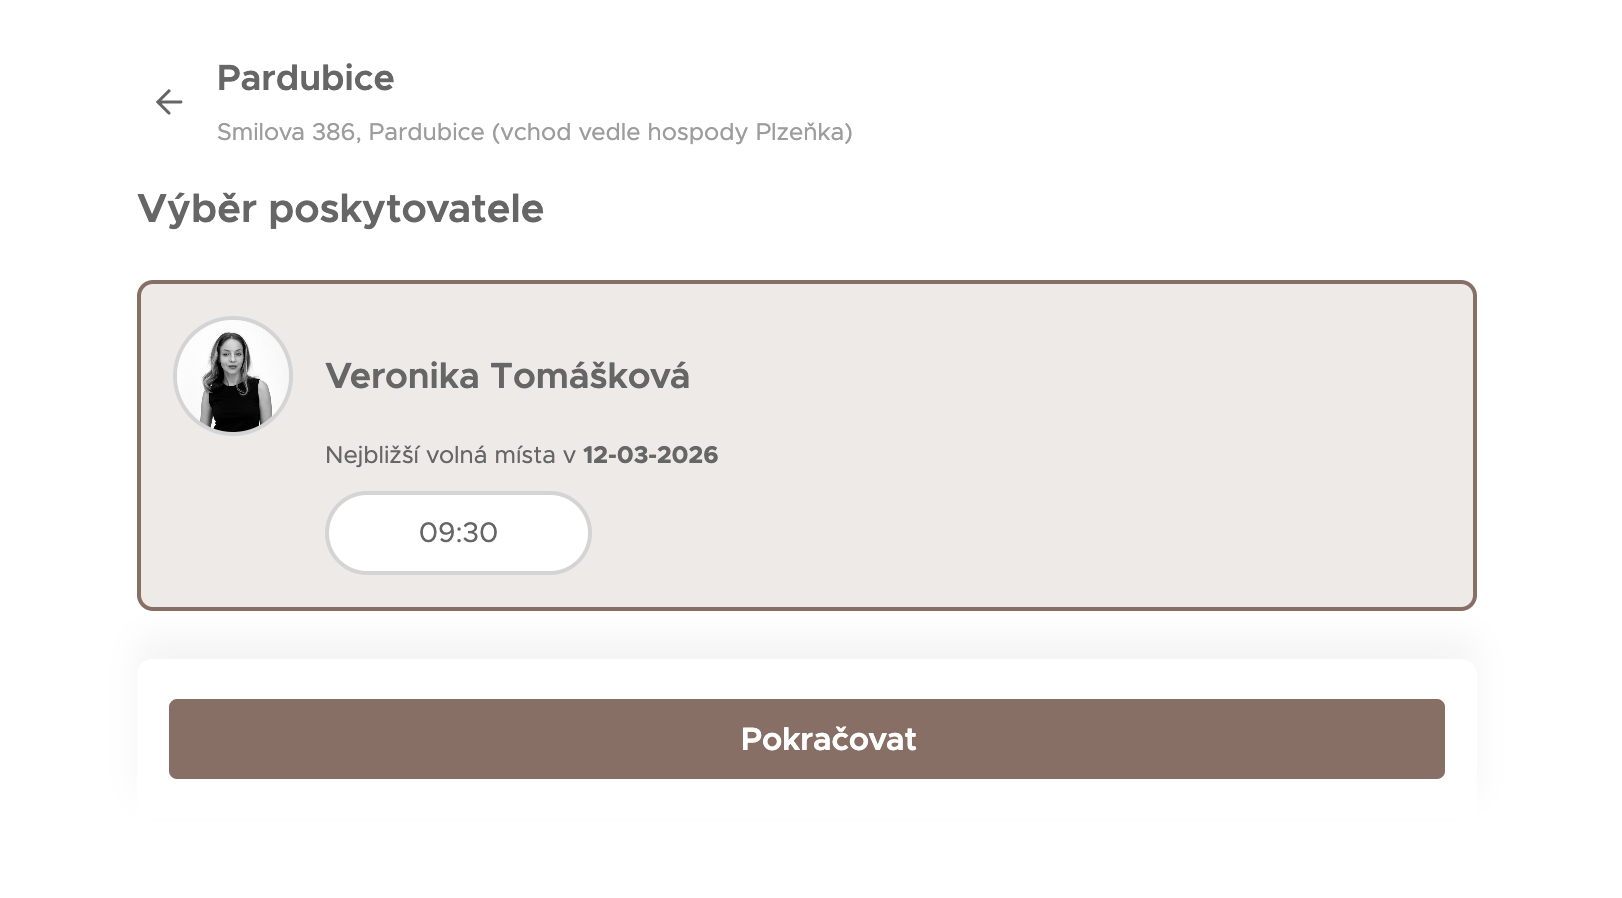Click the surname Tomášková on the card
1622x898 pixels.
[589, 376]
